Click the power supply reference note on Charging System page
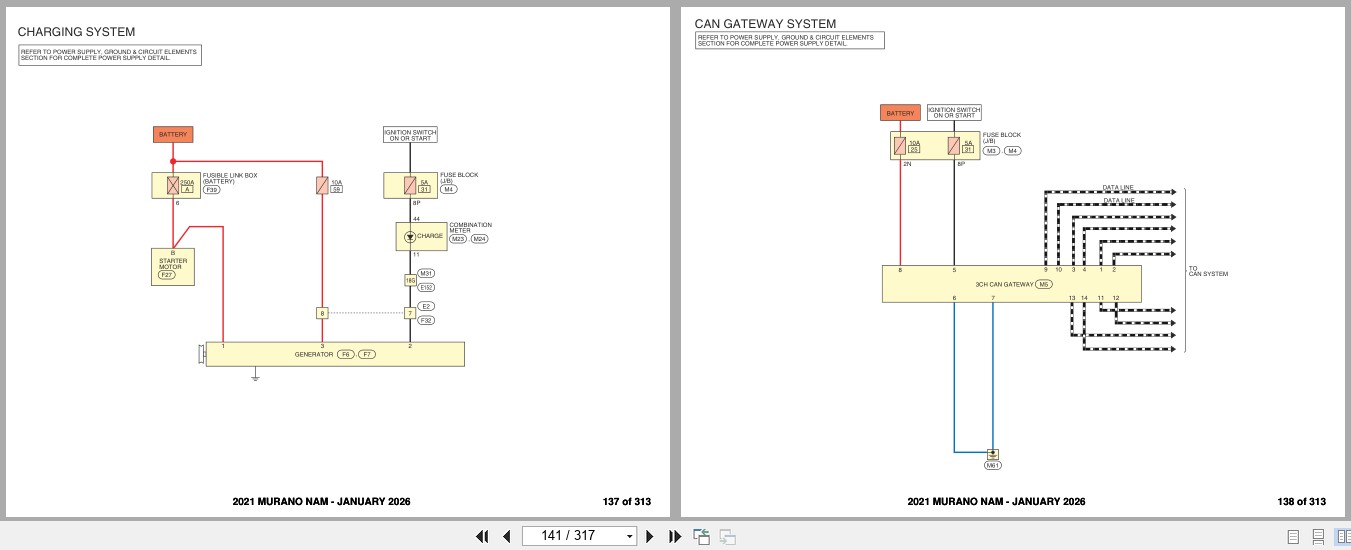This screenshot has width=1351, height=550. [x=110, y=55]
